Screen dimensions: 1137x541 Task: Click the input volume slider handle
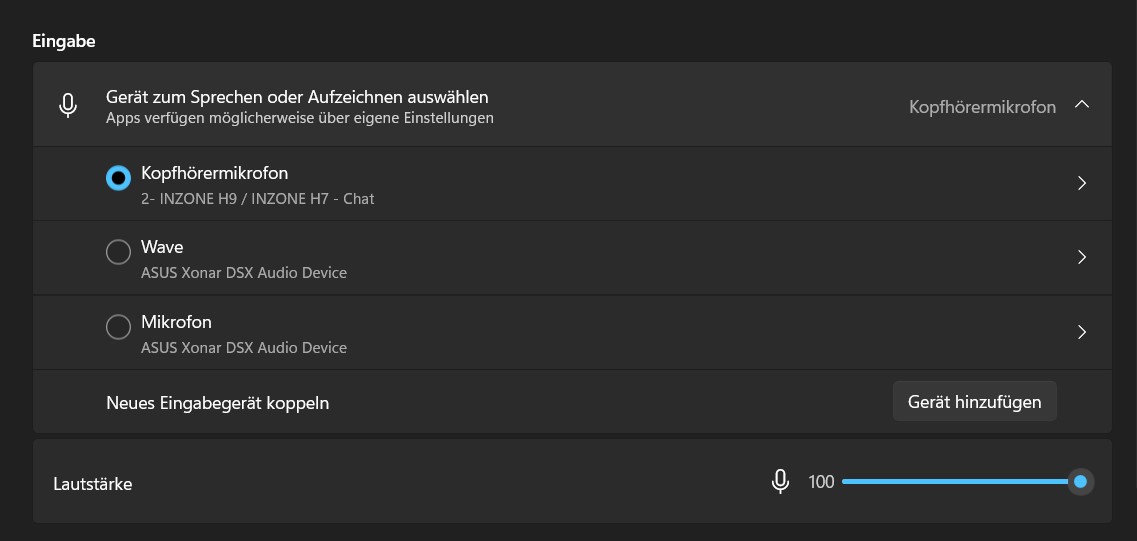click(x=1080, y=482)
